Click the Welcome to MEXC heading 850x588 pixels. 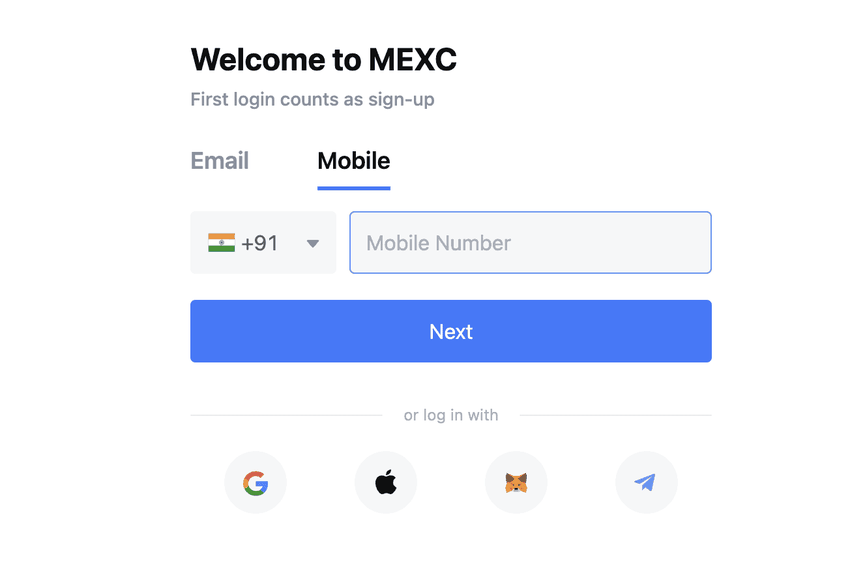[x=324, y=59]
